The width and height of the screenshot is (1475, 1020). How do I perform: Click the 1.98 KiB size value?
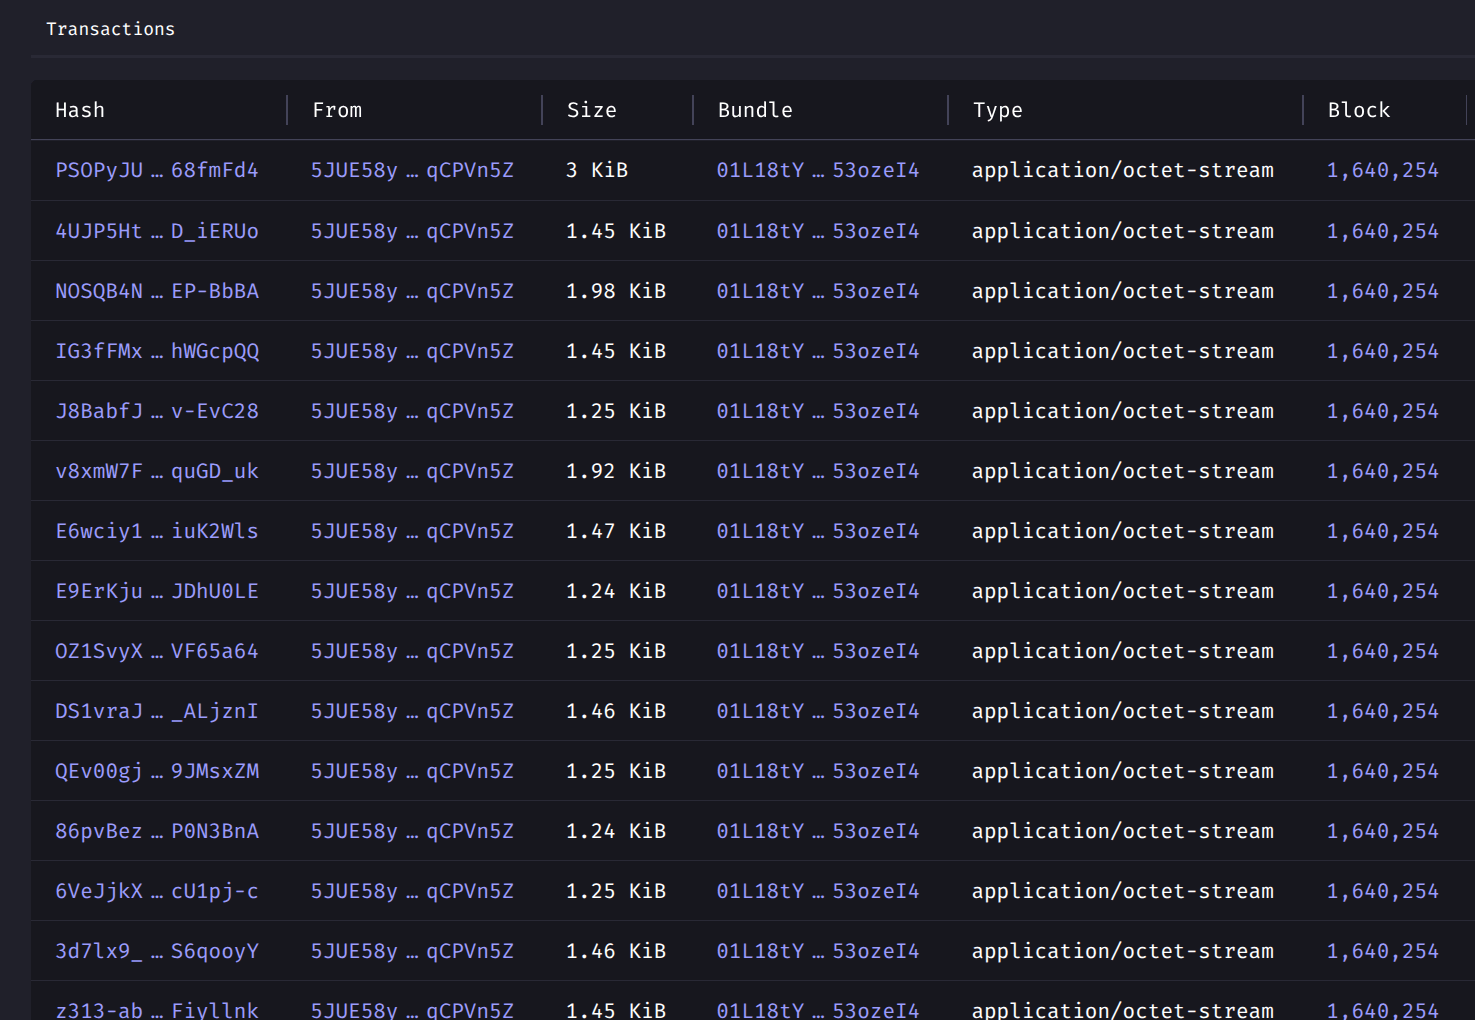pyautogui.click(x=616, y=291)
